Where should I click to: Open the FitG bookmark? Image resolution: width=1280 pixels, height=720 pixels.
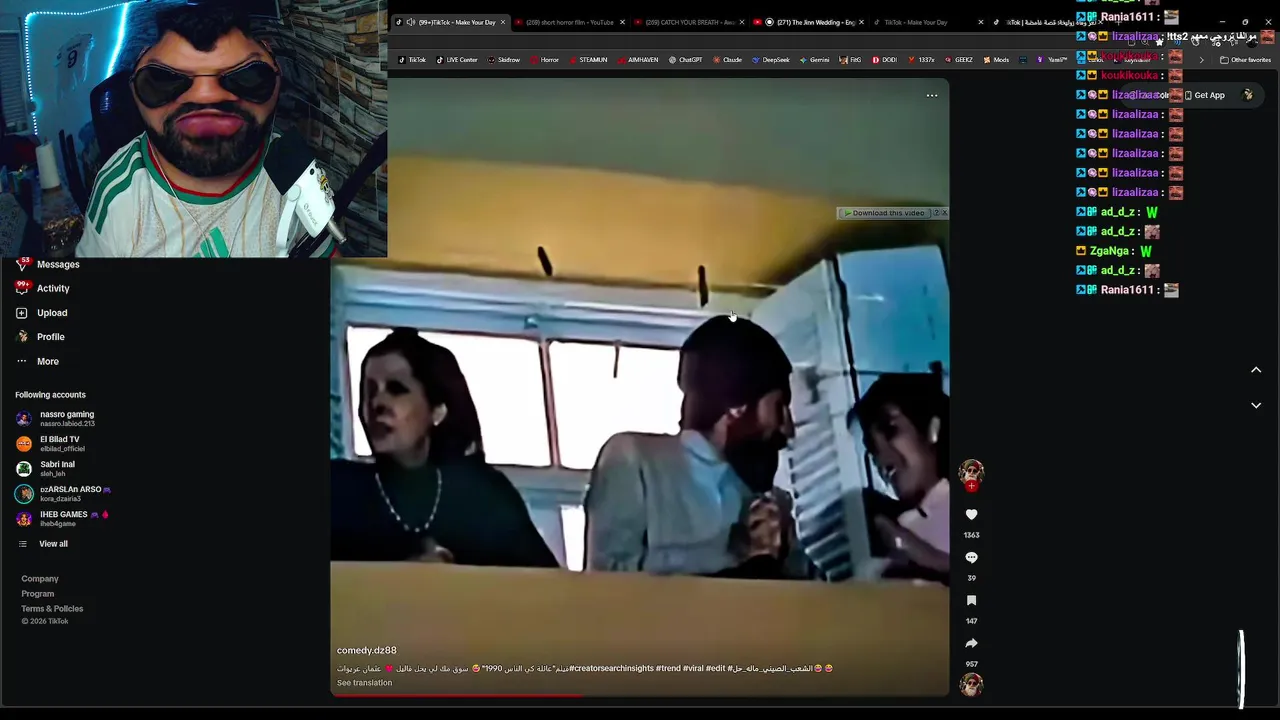(850, 60)
